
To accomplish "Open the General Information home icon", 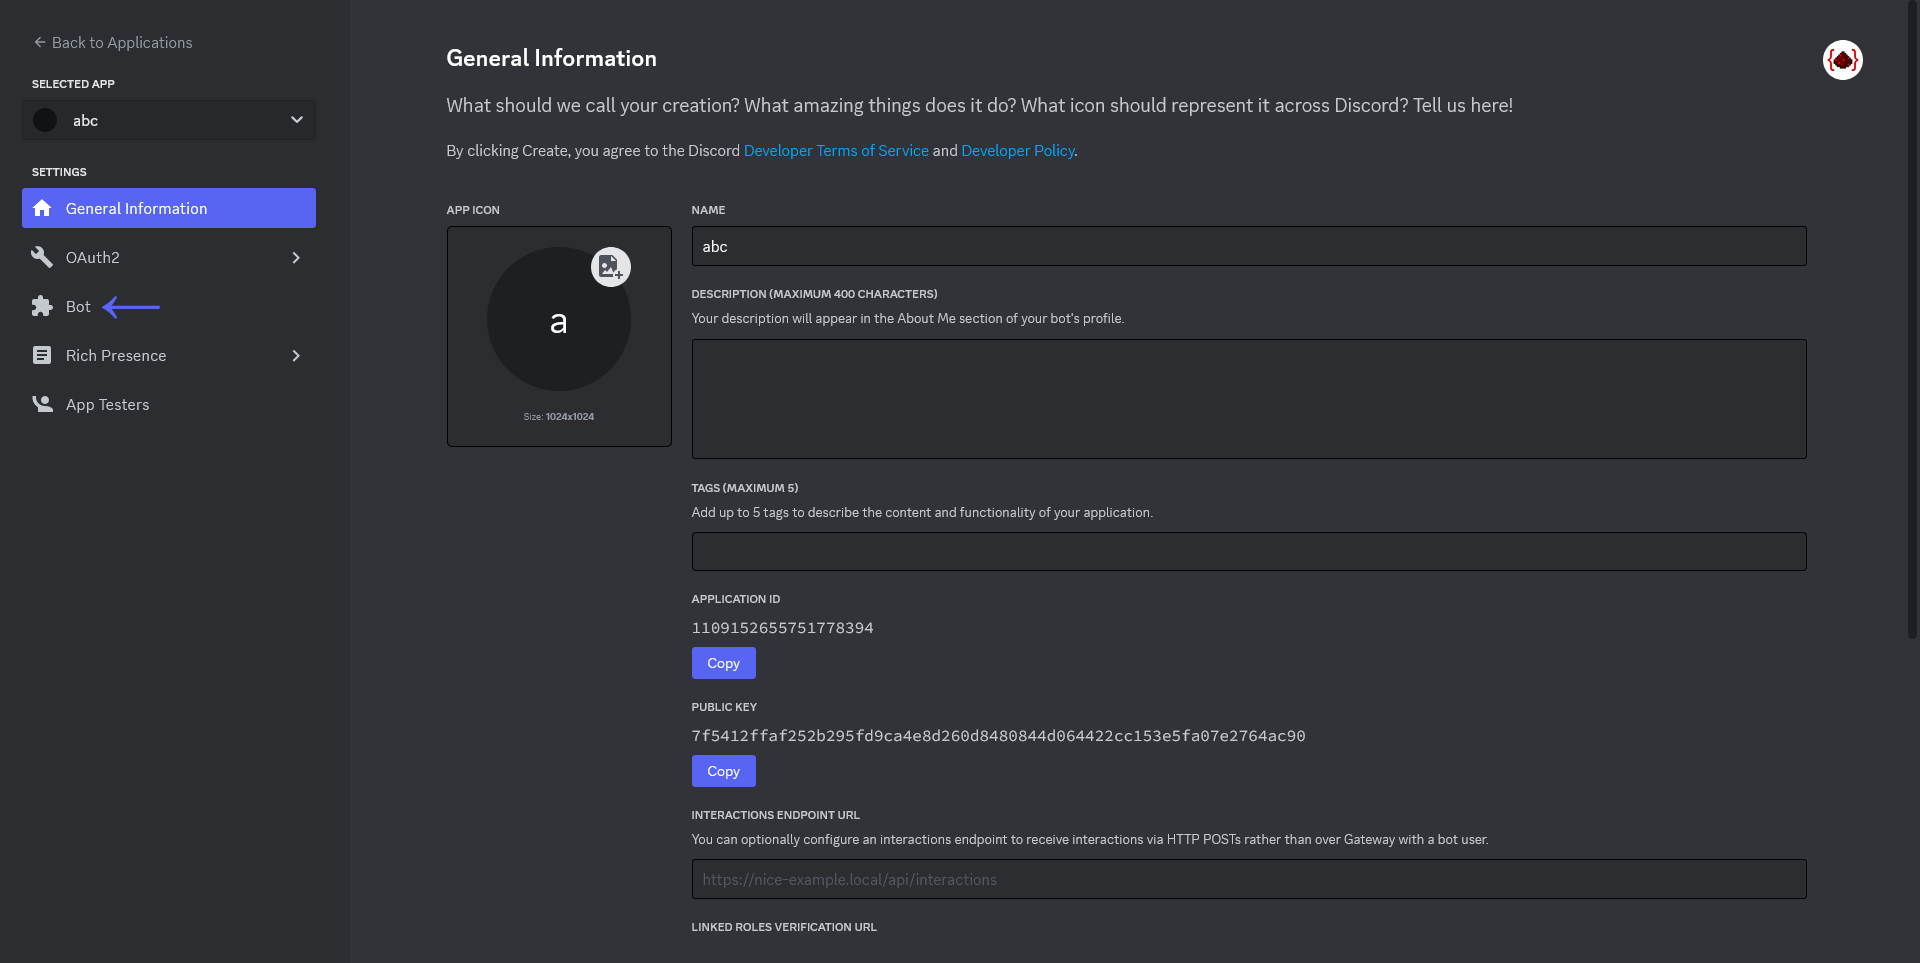I will (x=42, y=208).
